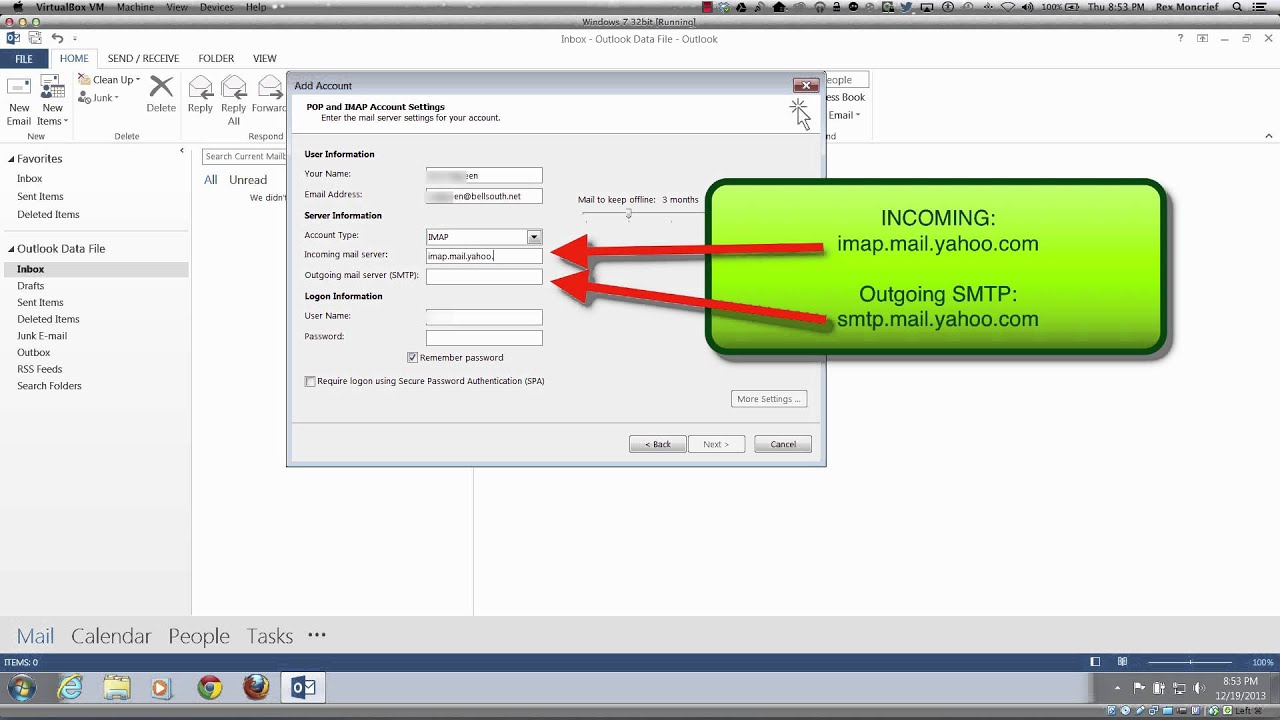Click the Help question mark in Outlook

click(1180, 39)
